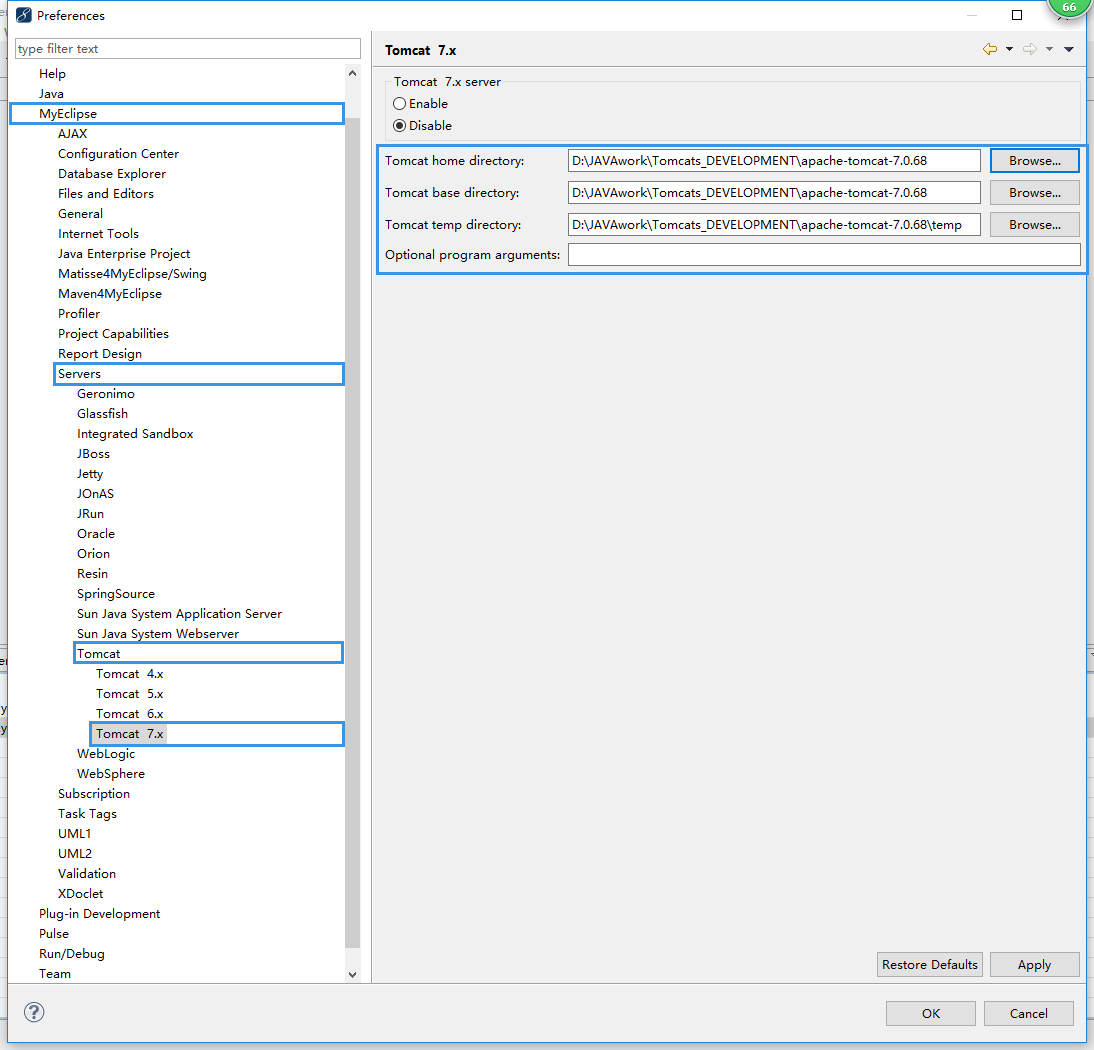
Task: Select SpringSource server item
Action: (x=116, y=594)
